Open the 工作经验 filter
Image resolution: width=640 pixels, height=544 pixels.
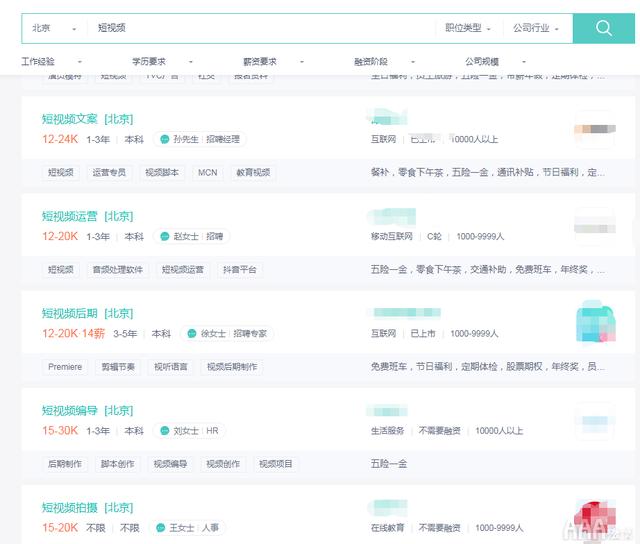pos(51,62)
